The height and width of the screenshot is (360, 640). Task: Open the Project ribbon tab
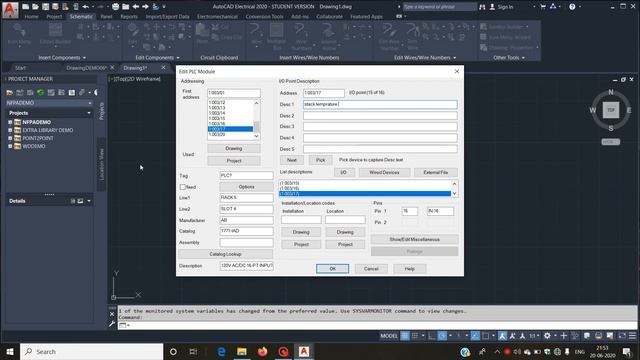coord(54,17)
